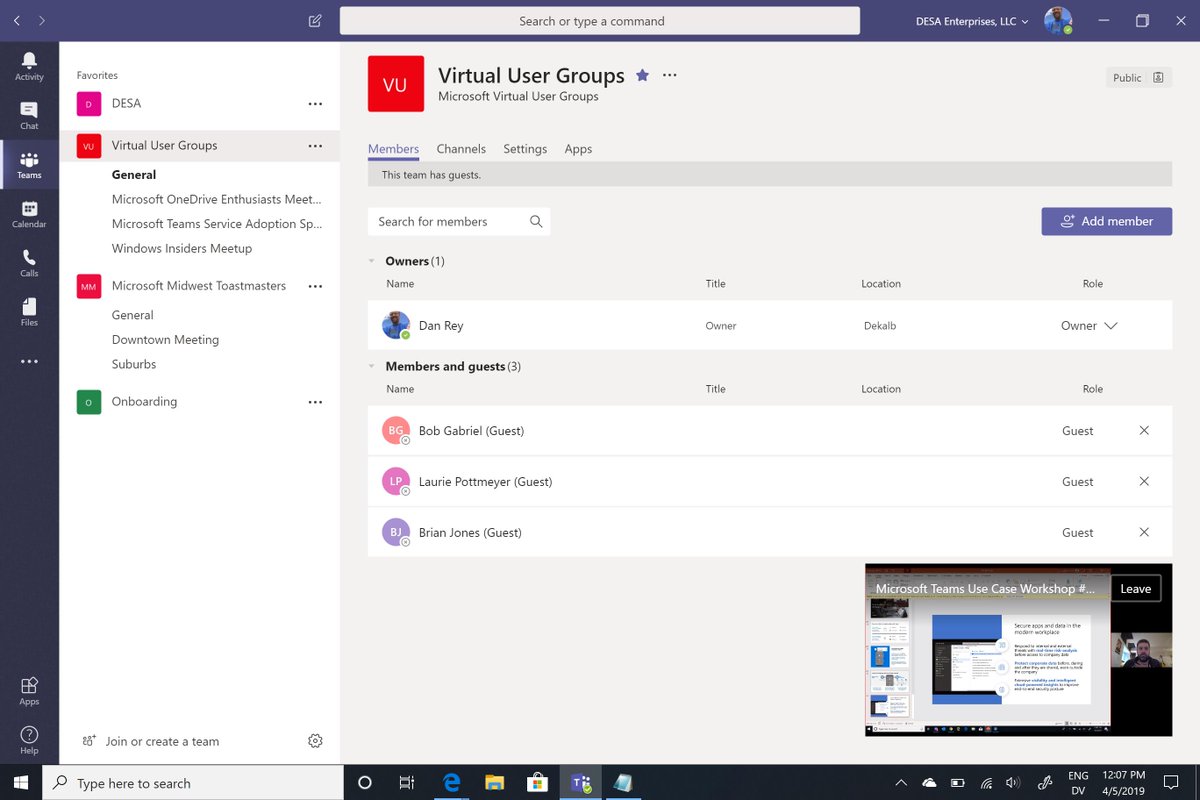Screen dimensions: 1200x800
Task: Open the Cortana circle on taskbar
Action: click(x=364, y=783)
